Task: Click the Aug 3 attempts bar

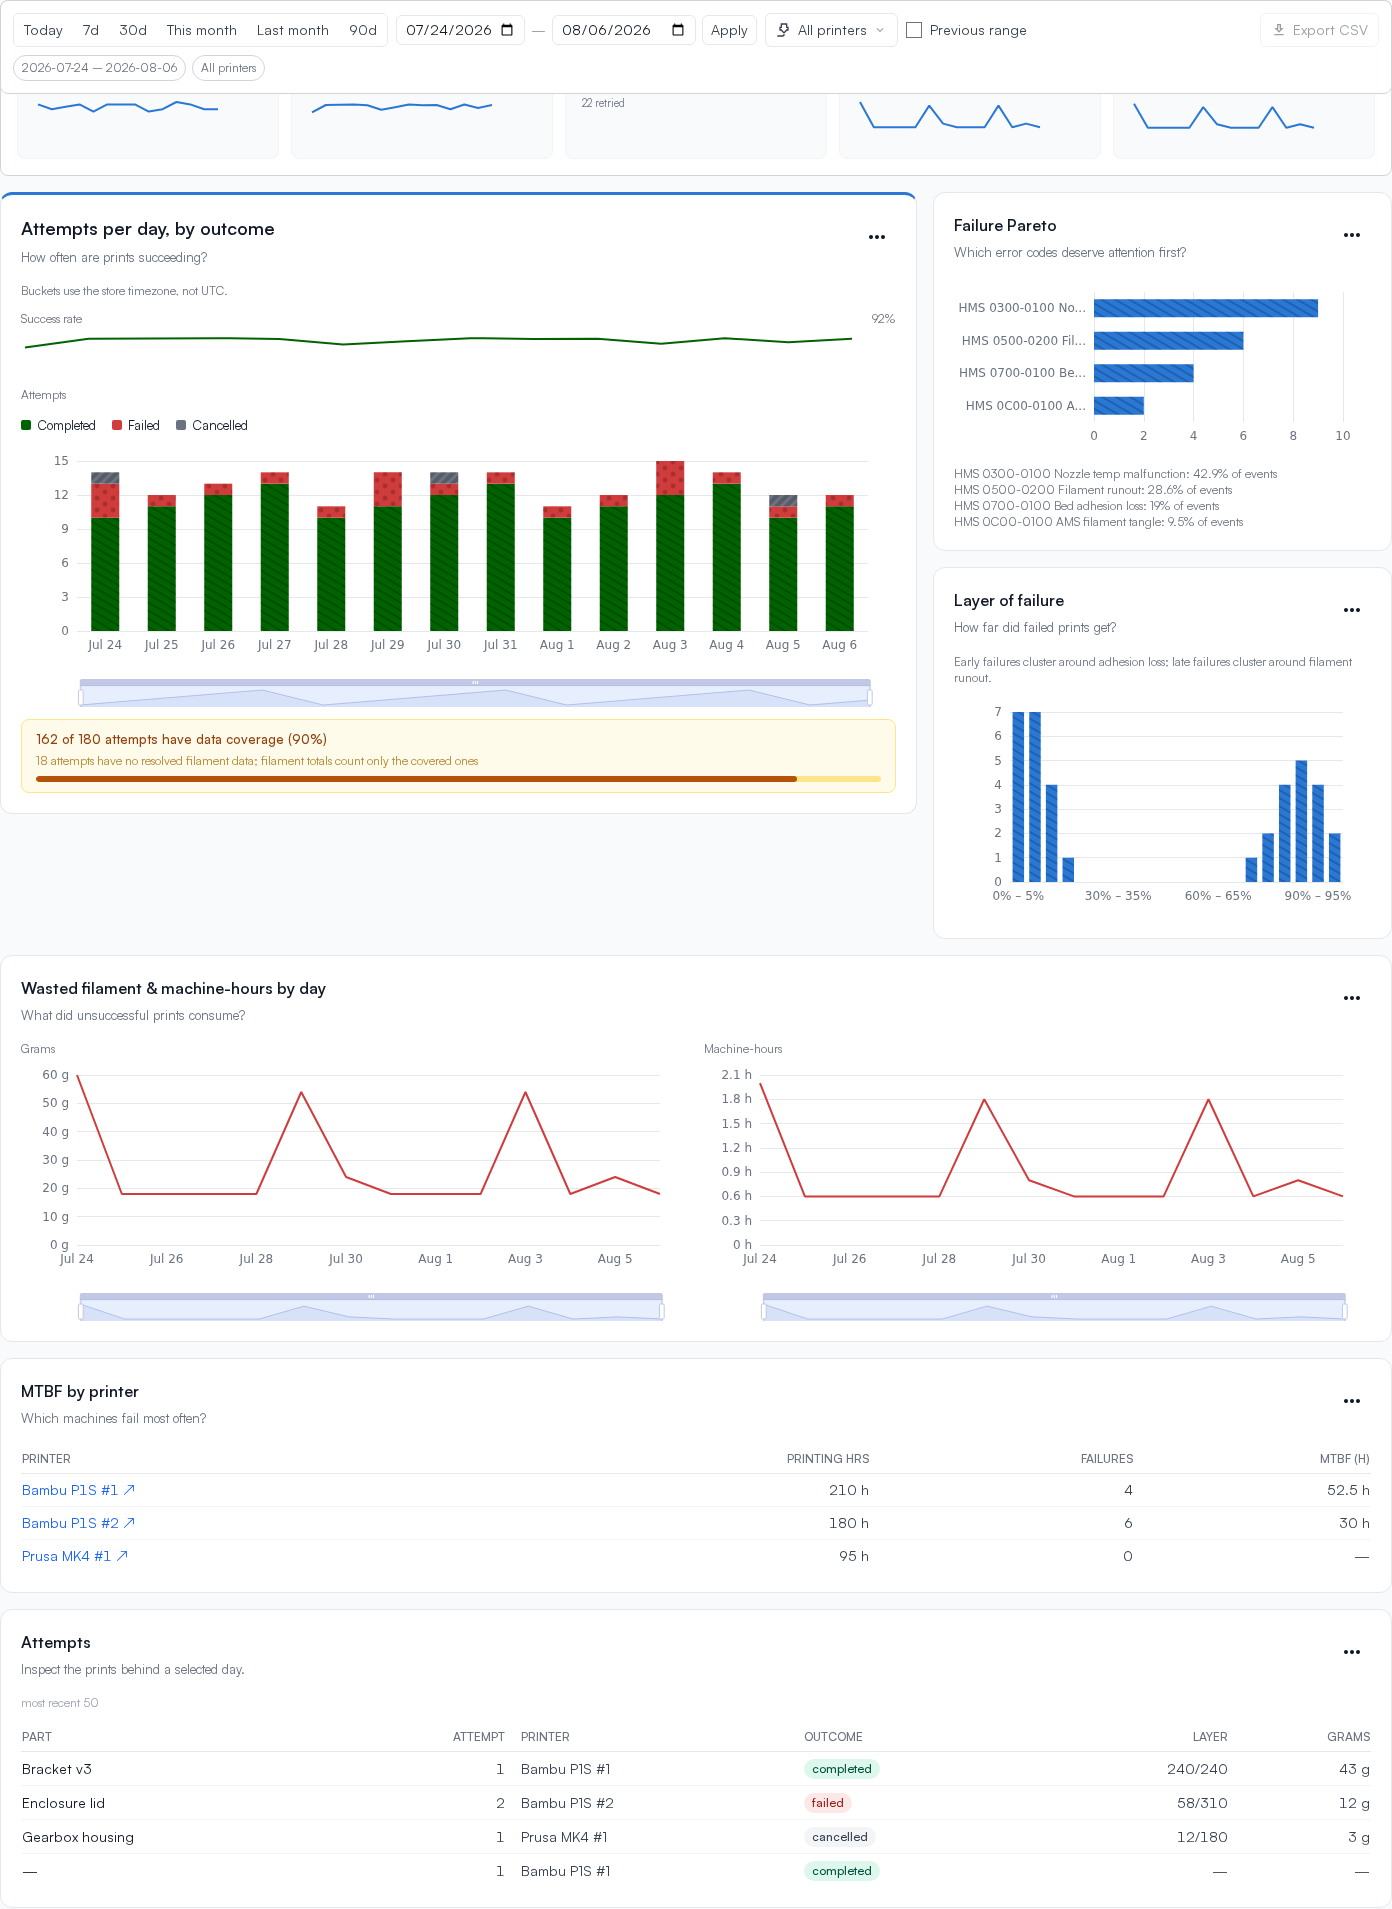Action: coord(670,546)
